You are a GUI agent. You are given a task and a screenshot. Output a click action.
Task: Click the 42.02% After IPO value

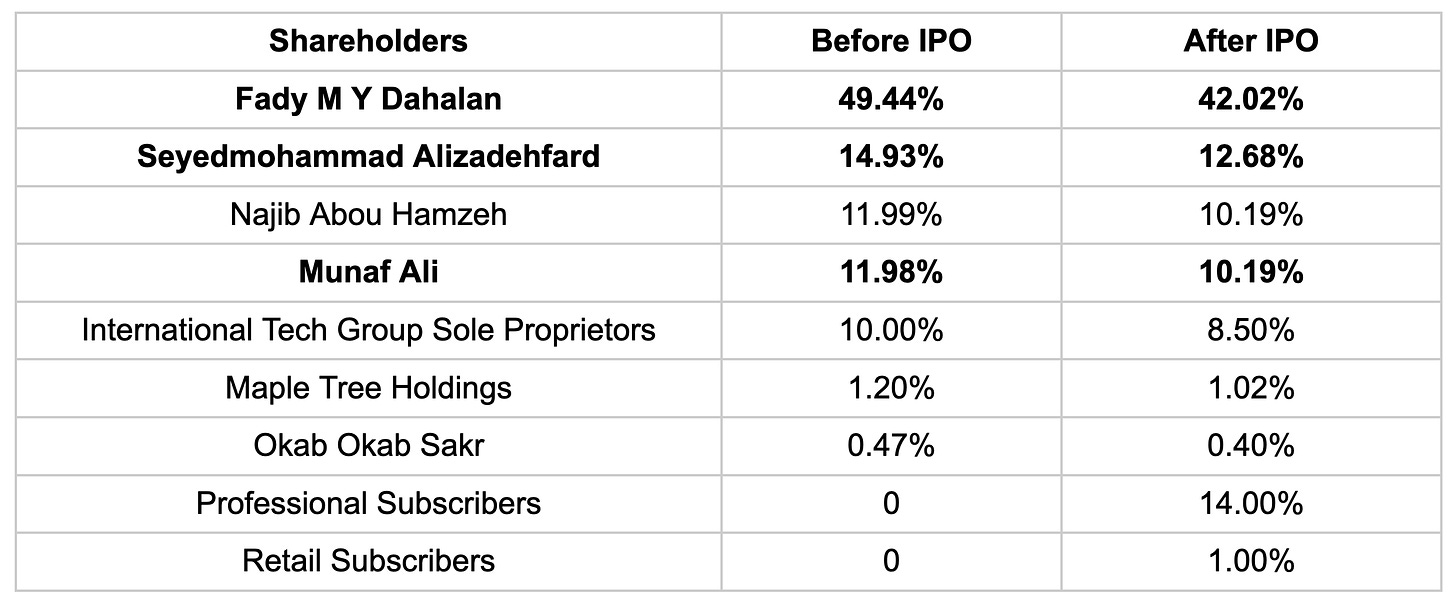(1251, 99)
